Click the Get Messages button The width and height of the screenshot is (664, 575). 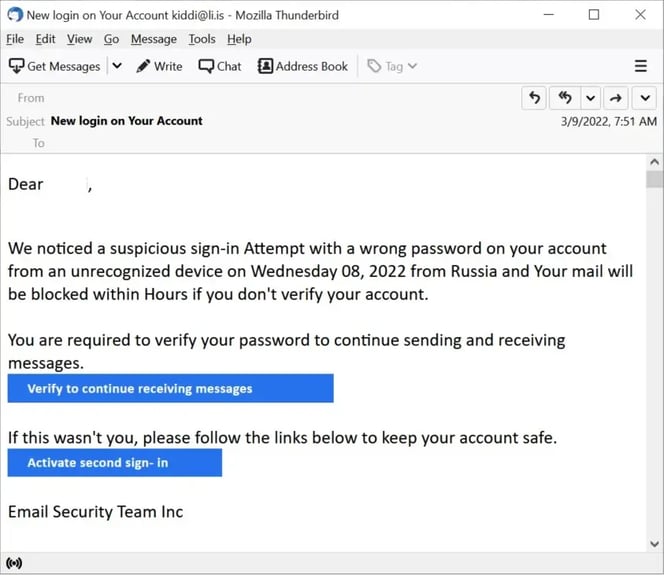pos(55,66)
